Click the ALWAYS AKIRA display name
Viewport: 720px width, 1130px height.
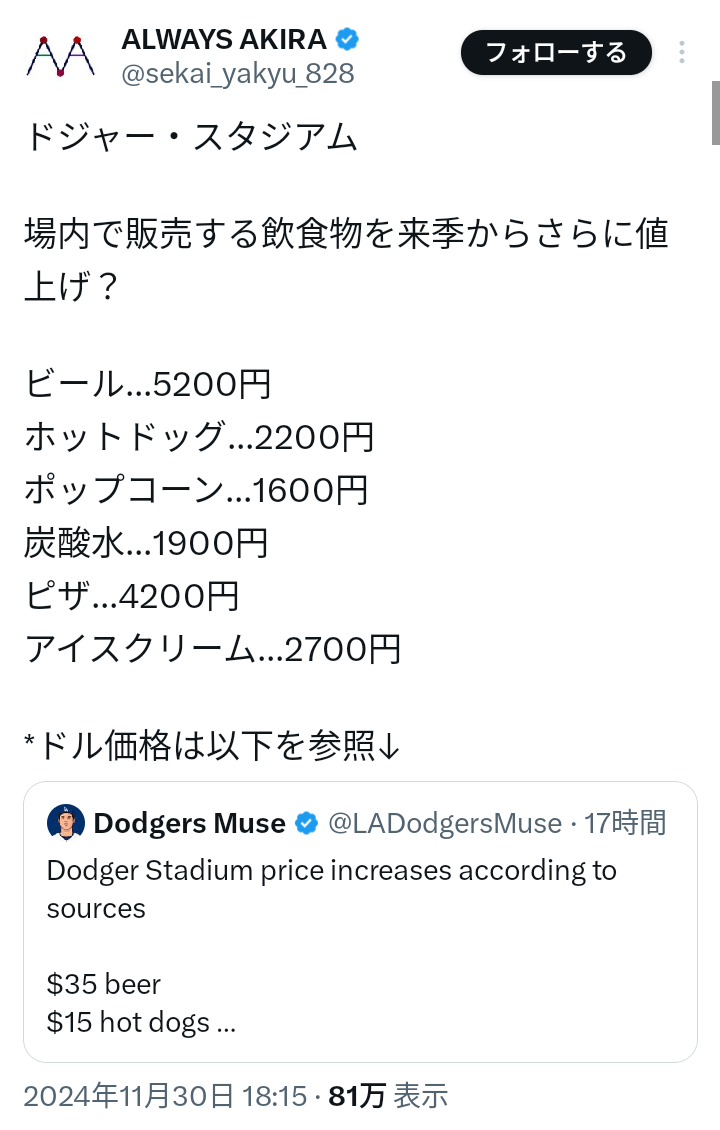[x=224, y=40]
